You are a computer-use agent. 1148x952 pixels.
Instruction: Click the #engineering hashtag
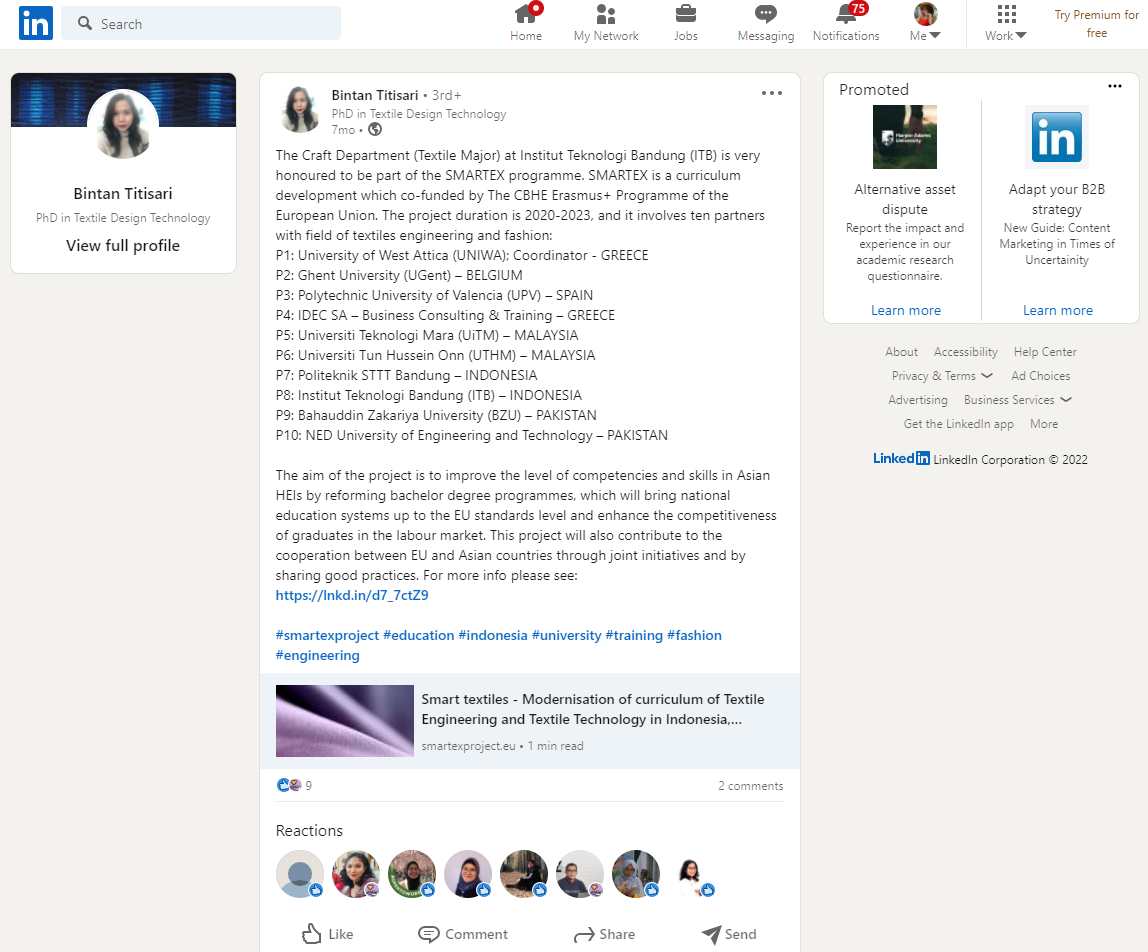coord(318,655)
